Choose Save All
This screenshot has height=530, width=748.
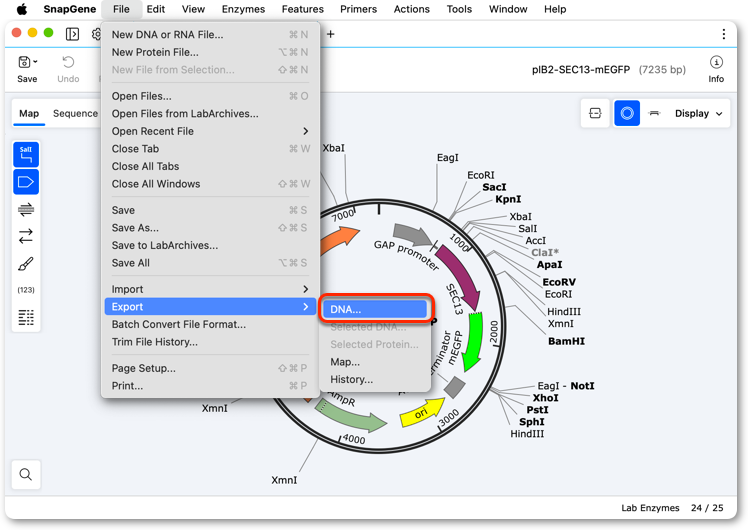click(x=210, y=263)
